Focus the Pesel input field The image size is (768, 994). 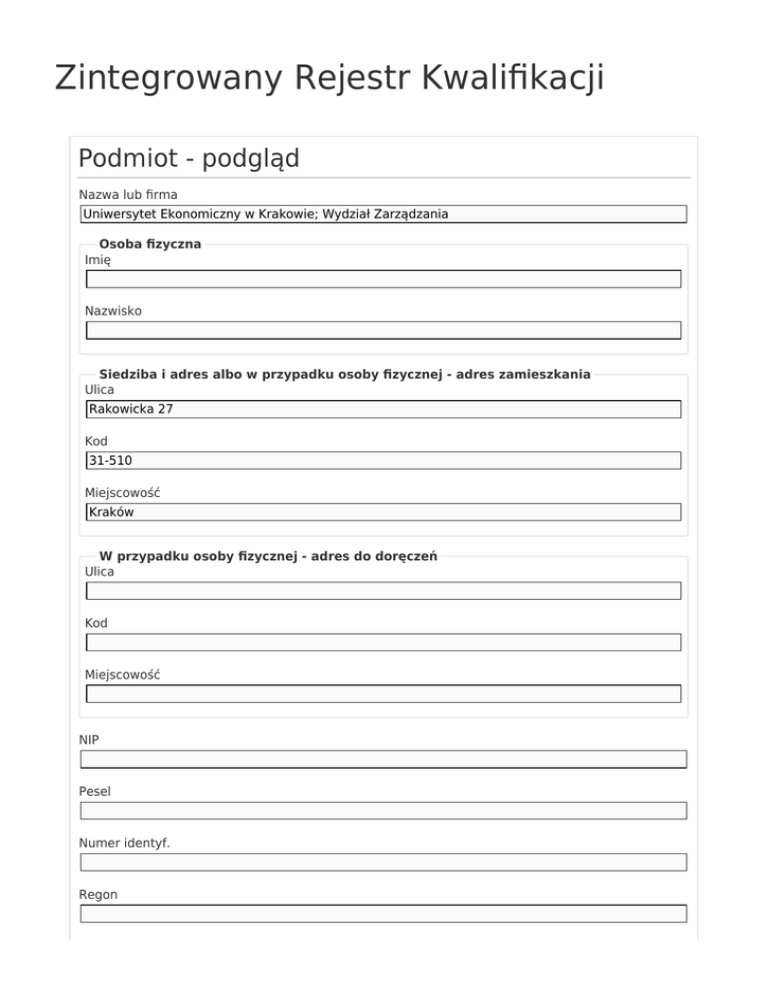click(x=383, y=811)
